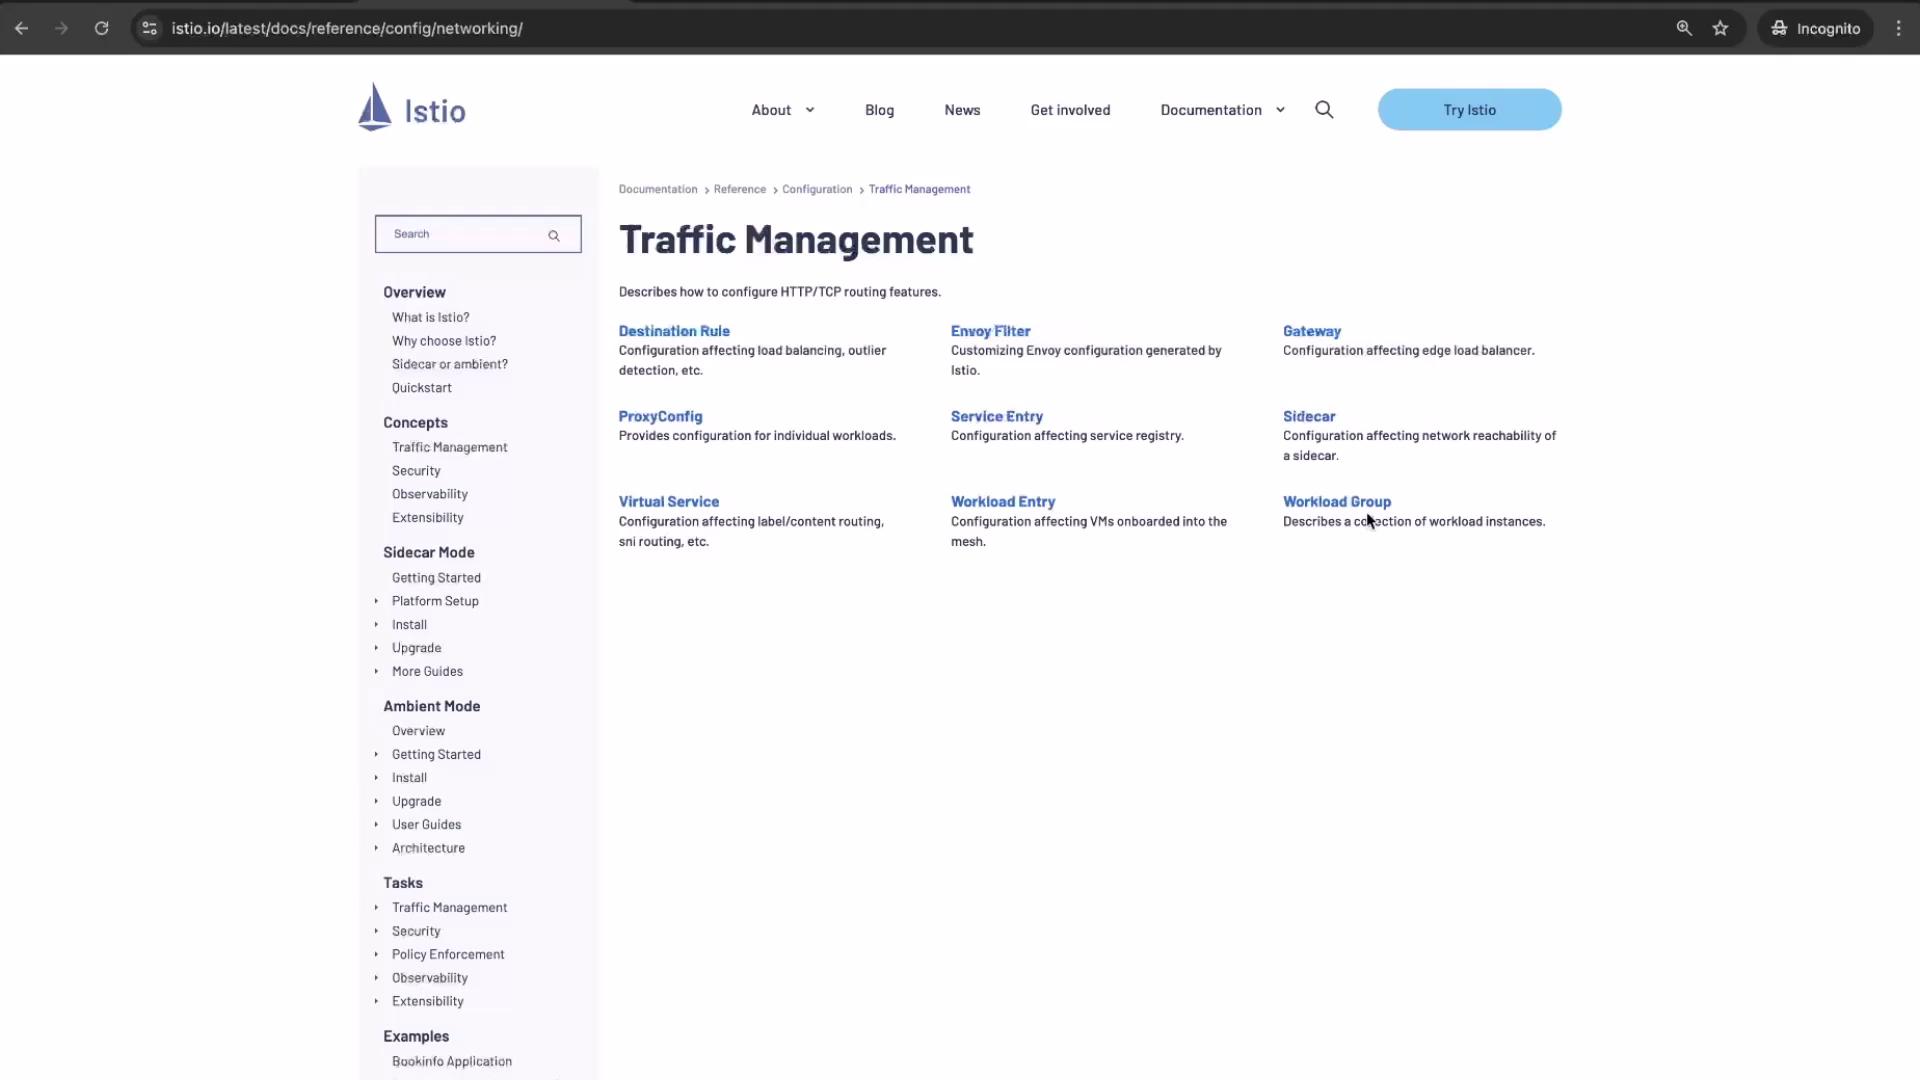Reload the page with the refresh icon
Viewport: 1920px width, 1080px height.
(x=101, y=28)
